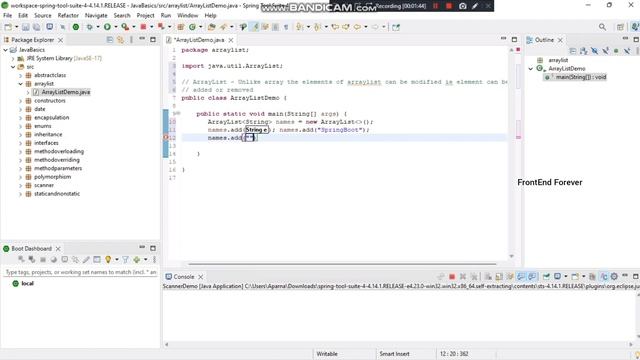Click the error marker on line 12
The height and width of the screenshot is (360, 640).
coord(166,138)
